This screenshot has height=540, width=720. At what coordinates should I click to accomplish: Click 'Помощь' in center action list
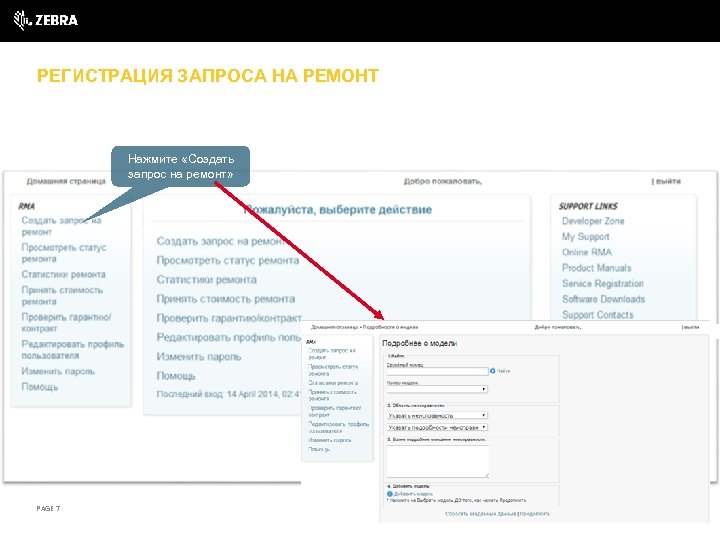tap(176, 376)
